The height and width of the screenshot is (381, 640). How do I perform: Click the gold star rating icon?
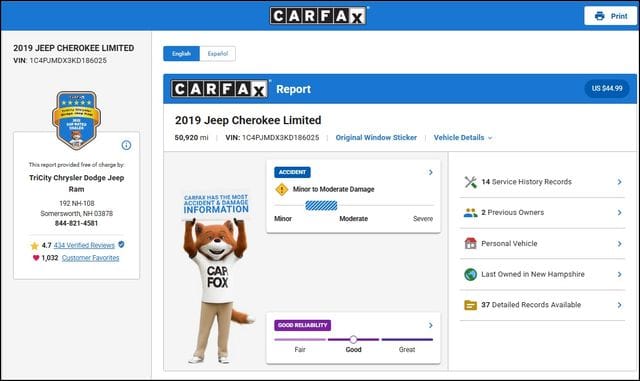(35, 245)
